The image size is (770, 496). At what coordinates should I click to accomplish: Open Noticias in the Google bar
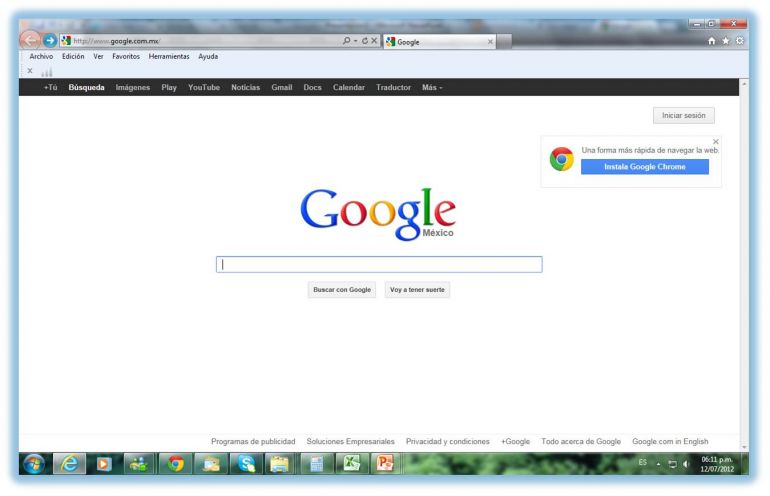point(246,87)
